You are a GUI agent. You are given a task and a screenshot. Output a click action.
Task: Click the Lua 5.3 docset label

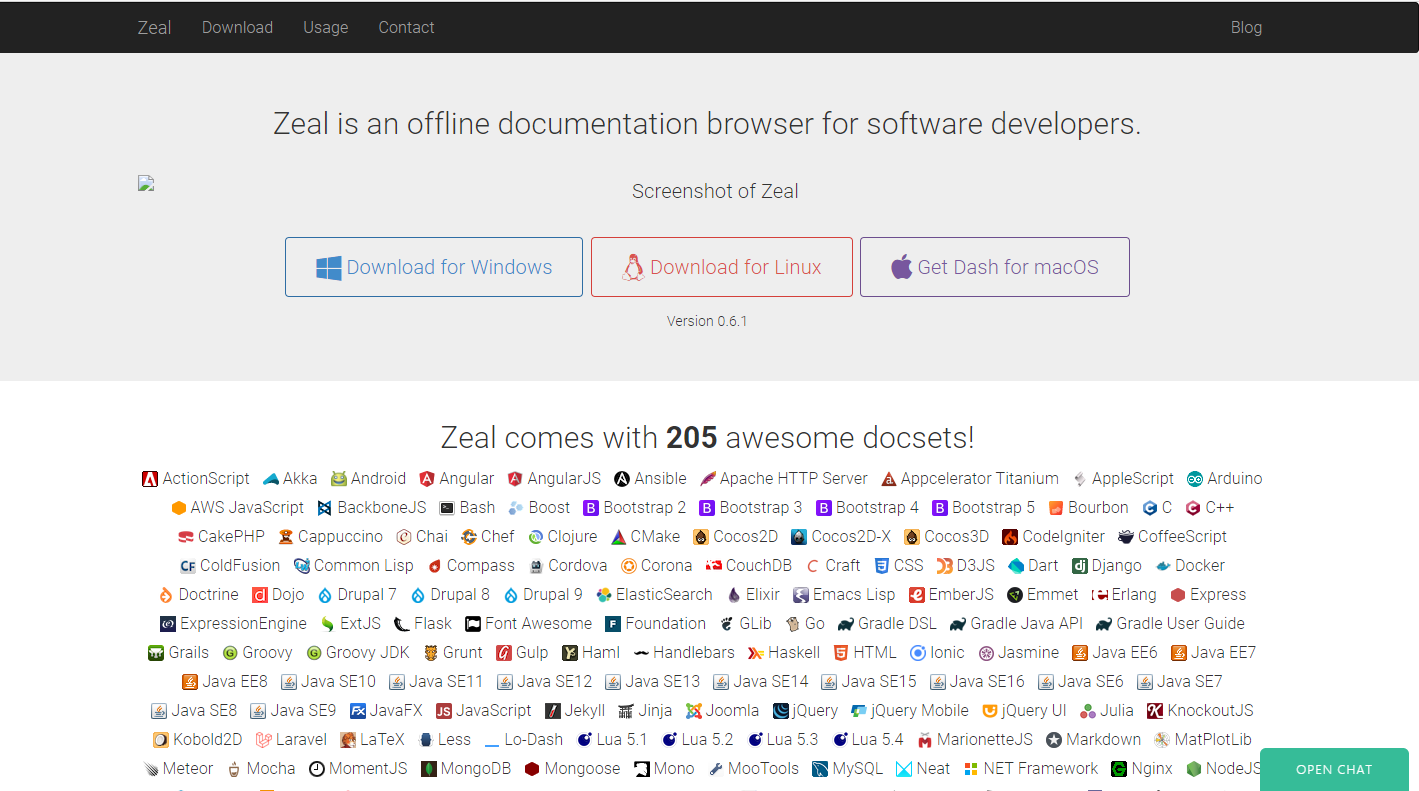pyautogui.click(x=792, y=740)
